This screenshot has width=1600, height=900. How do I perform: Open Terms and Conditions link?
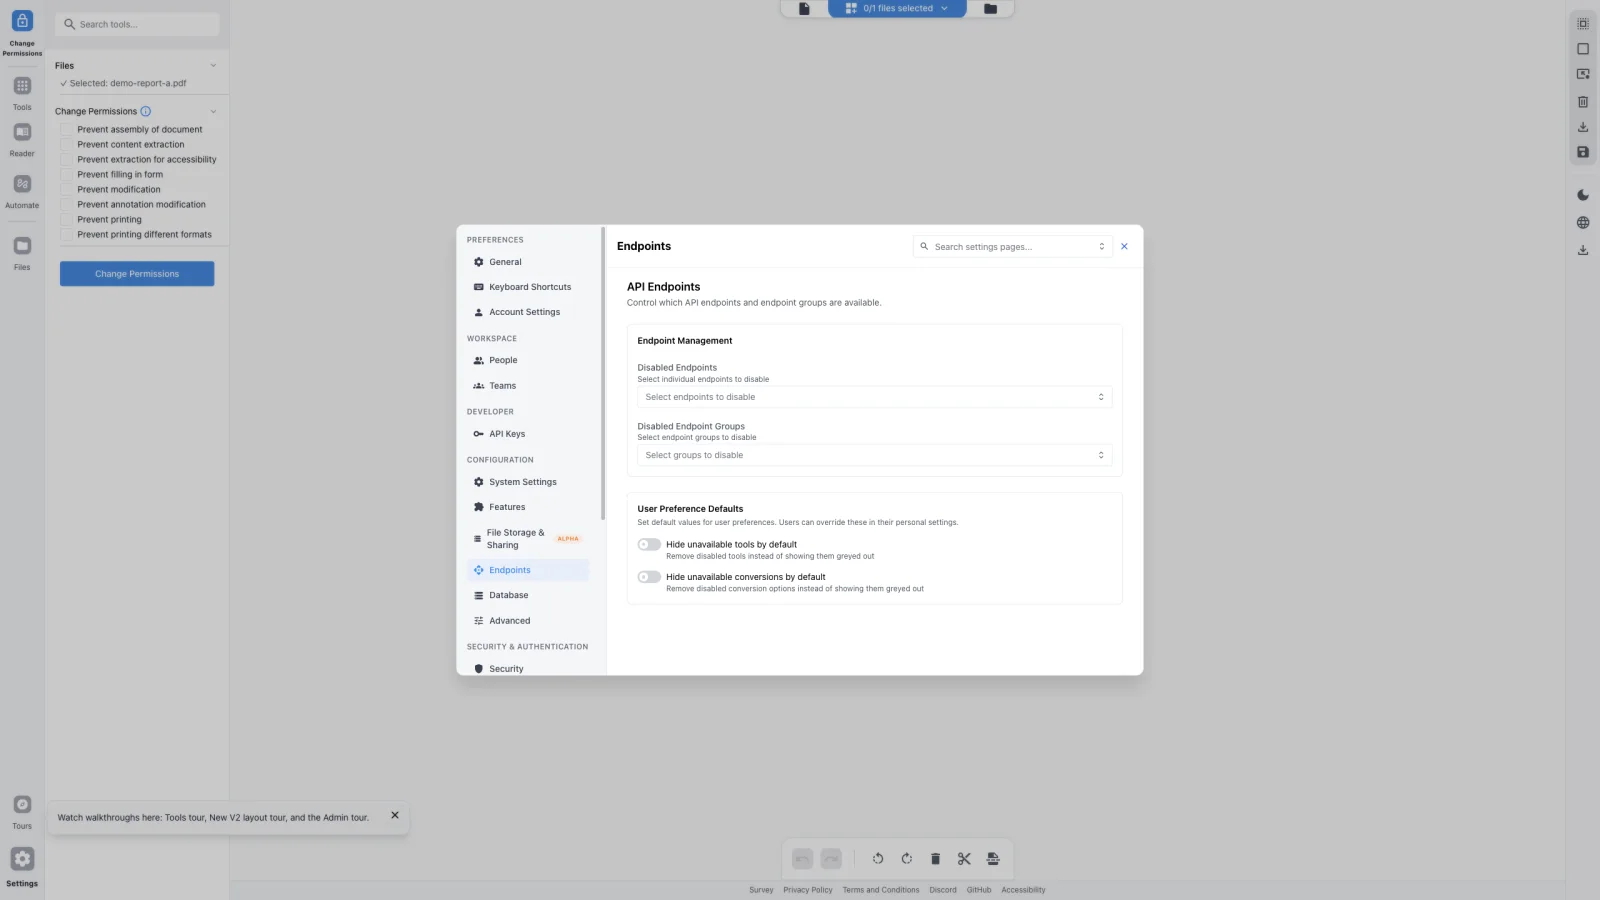(881, 890)
